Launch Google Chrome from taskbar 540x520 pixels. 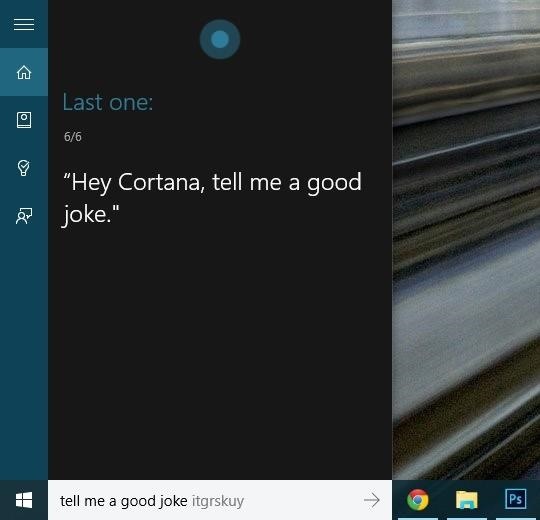click(x=418, y=500)
